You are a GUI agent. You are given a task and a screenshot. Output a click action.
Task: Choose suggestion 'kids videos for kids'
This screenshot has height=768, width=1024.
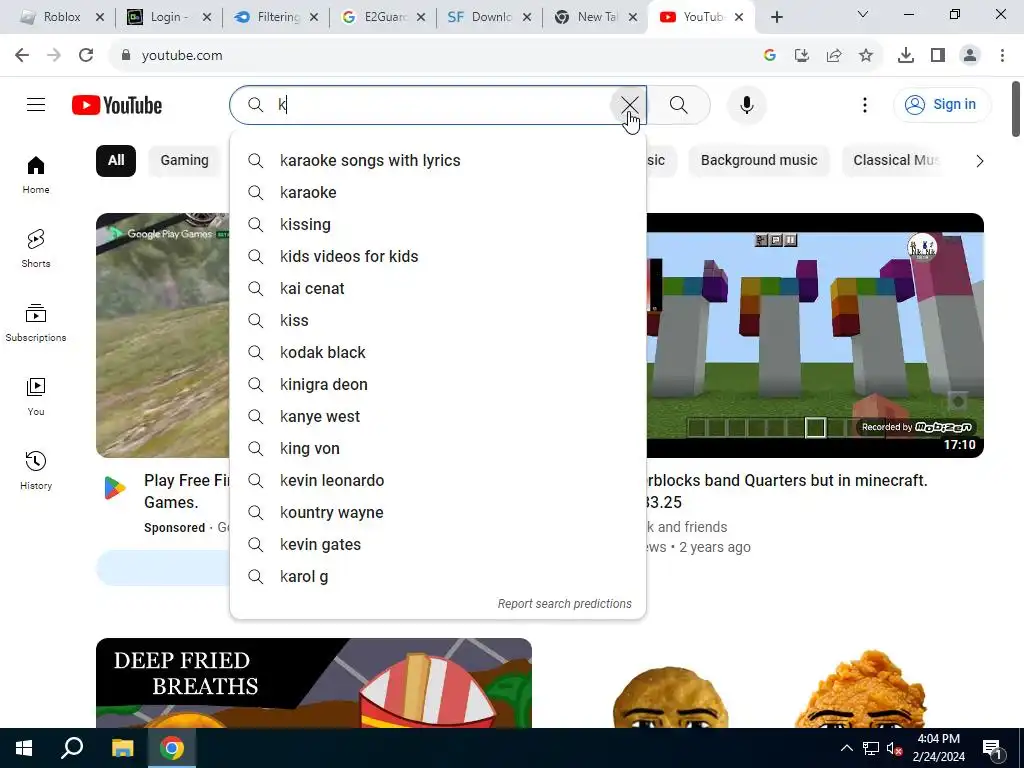(438, 257)
